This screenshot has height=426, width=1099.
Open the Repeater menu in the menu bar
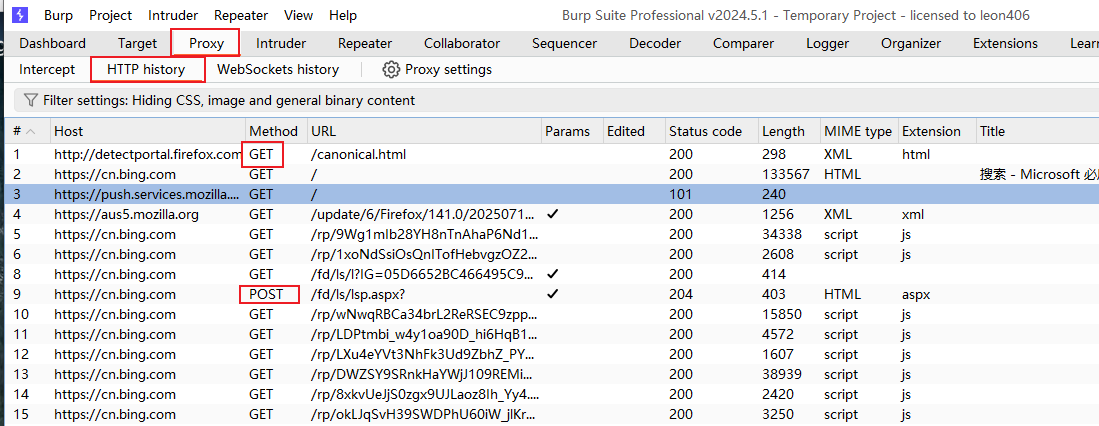click(241, 15)
